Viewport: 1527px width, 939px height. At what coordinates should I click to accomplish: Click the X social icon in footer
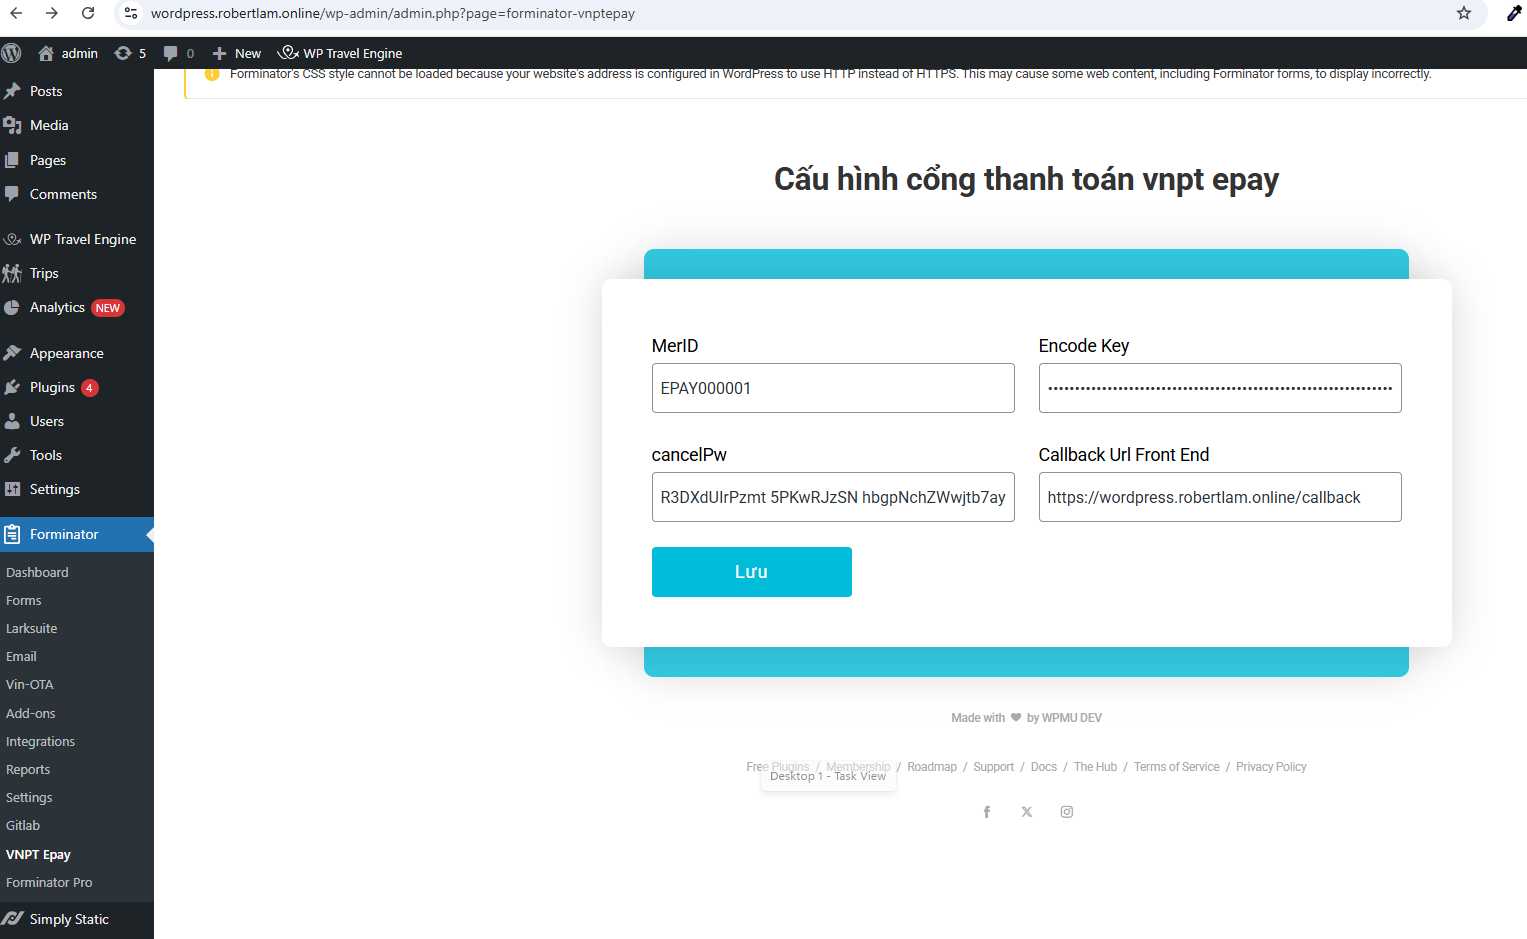click(1026, 812)
